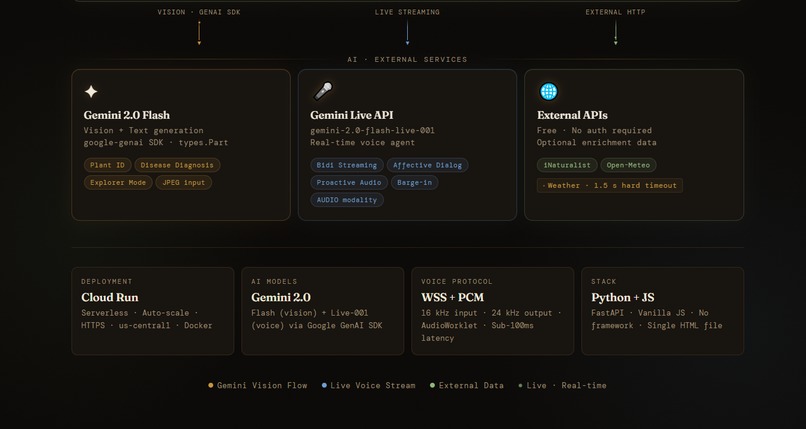This screenshot has width=806, height=429.
Task: Click the globe icon on External APIs card
Action: [548, 91]
